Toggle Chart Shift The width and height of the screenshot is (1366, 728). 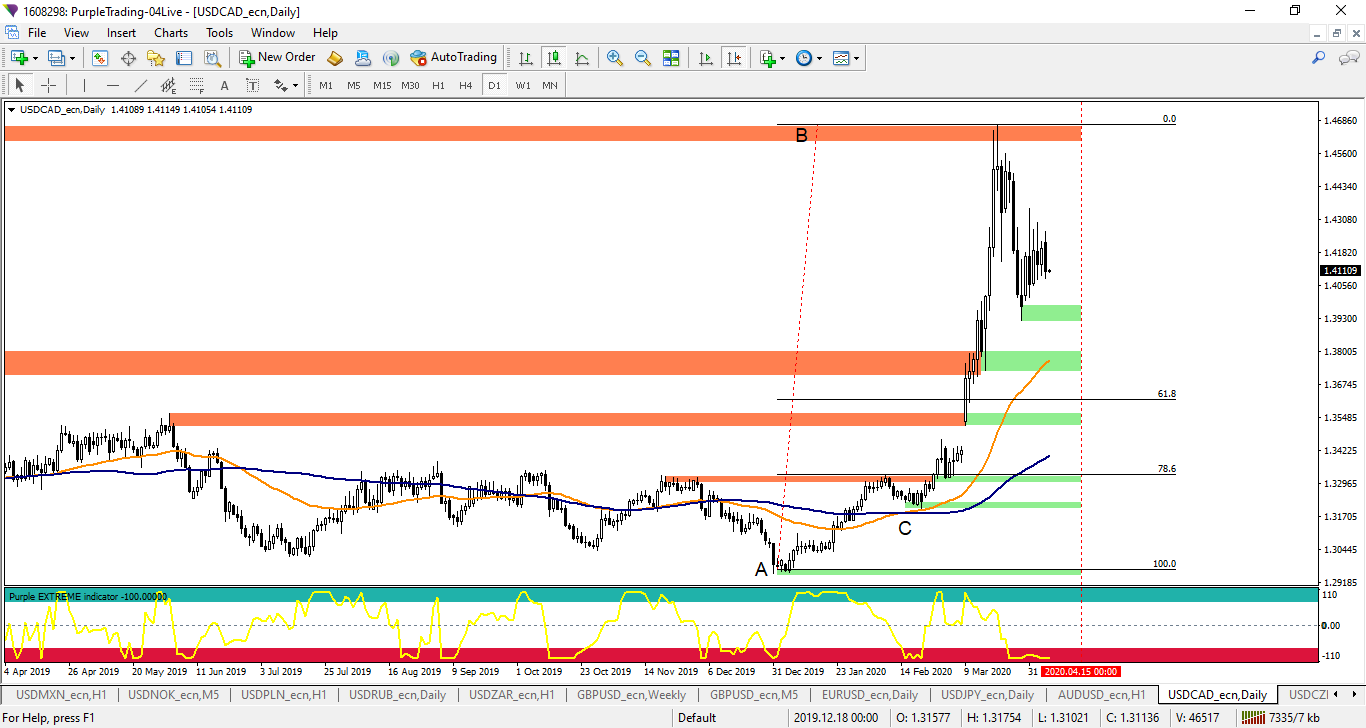734,58
